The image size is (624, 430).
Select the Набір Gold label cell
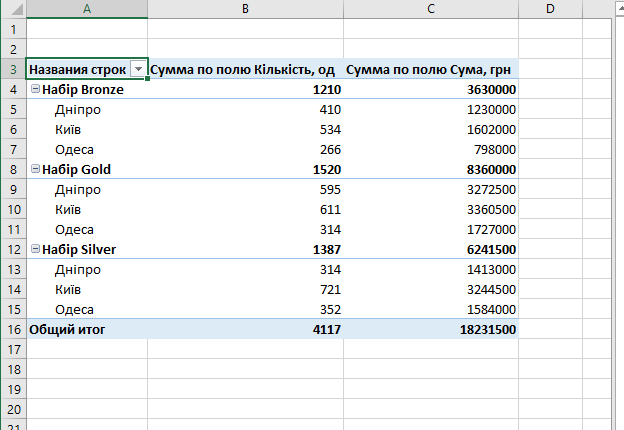click(87, 169)
